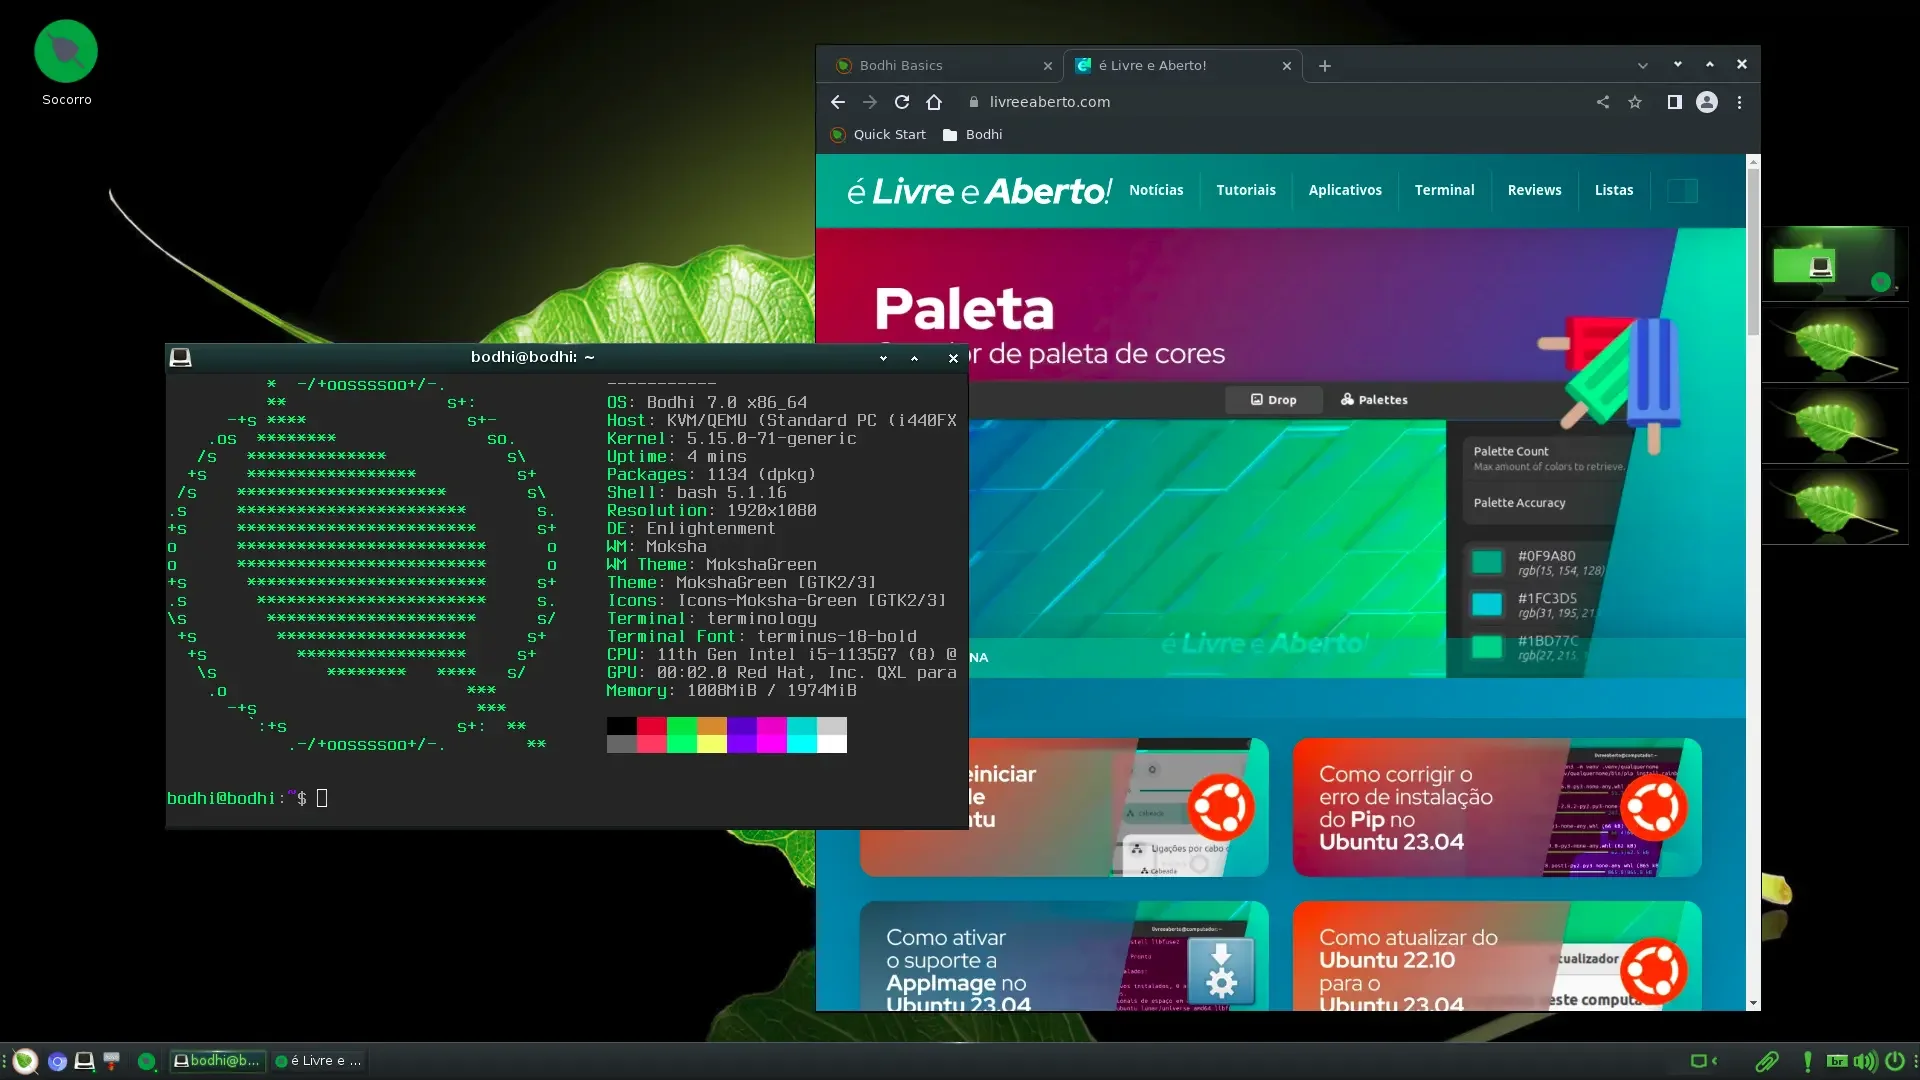Open the browser side panel icon
1920x1080 pixels.
[1674, 102]
